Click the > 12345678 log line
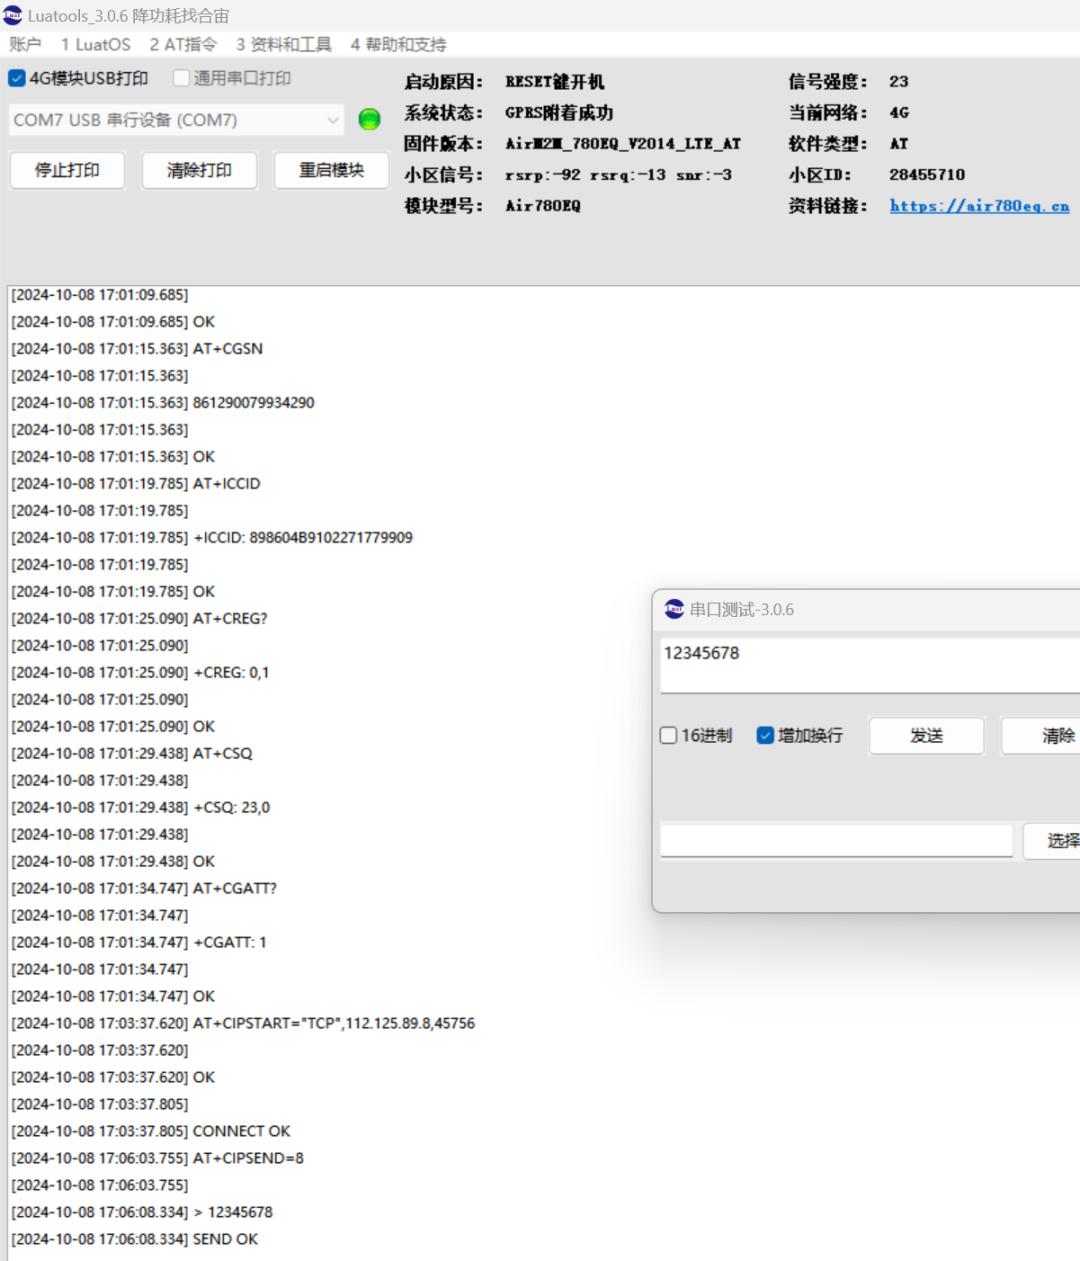Image resolution: width=1080 pixels, height=1261 pixels. pyautogui.click(x=142, y=1212)
